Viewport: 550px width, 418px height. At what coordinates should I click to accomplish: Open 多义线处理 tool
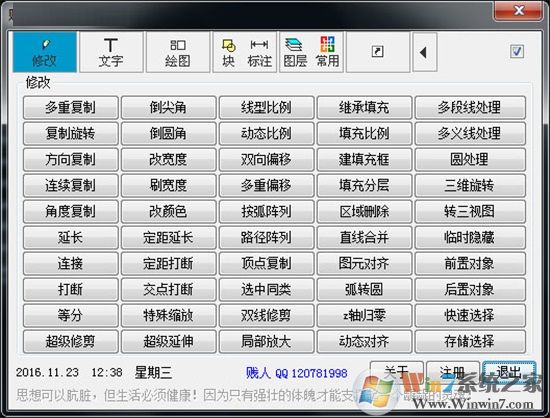(x=470, y=133)
